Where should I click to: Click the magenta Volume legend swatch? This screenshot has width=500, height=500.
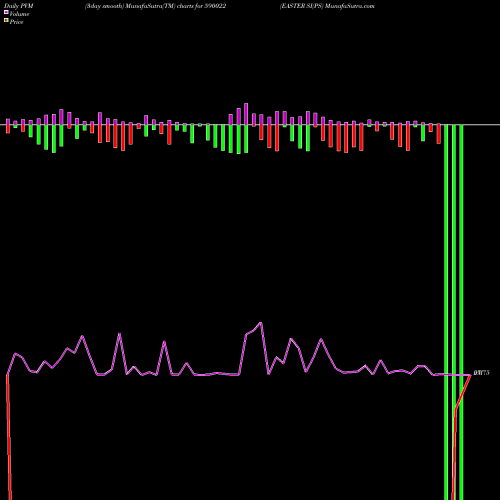tap(6, 13)
